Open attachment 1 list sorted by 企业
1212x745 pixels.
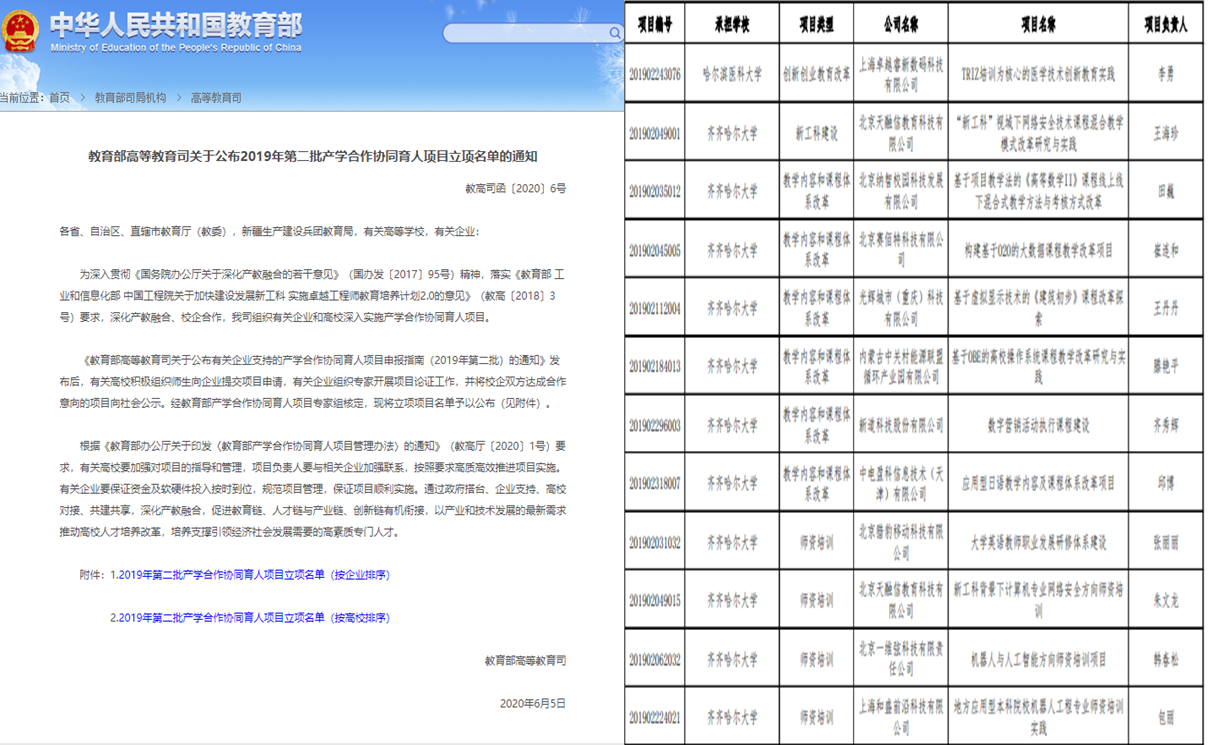pyautogui.click(x=249, y=575)
